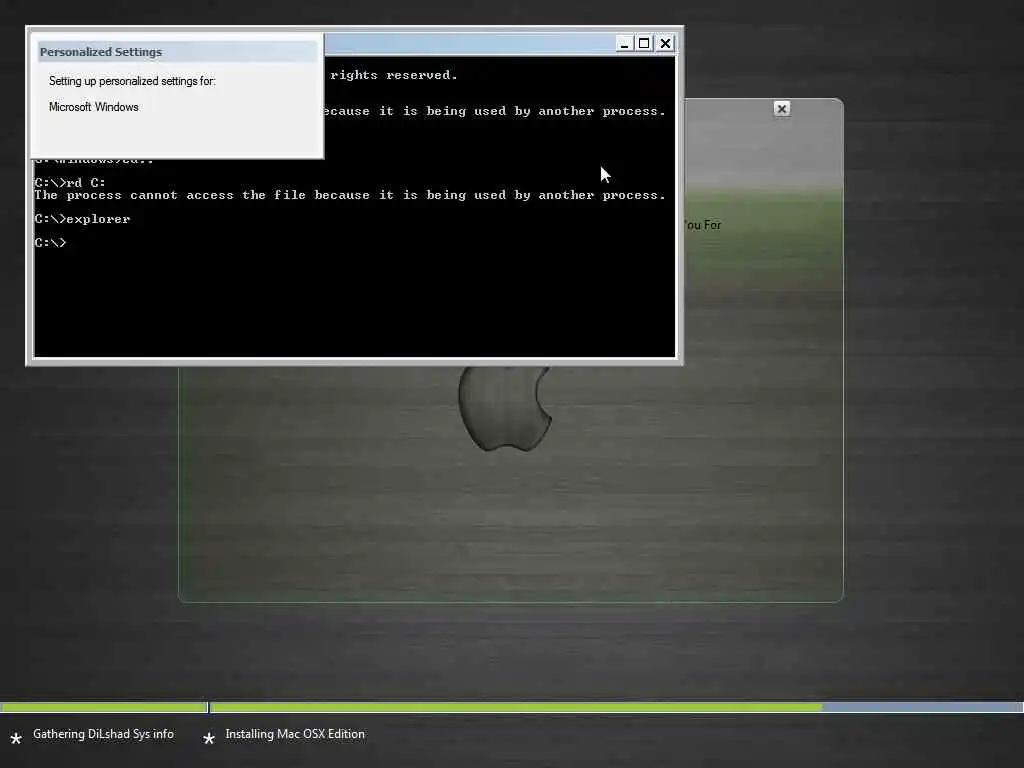This screenshot has height=768, width=1024.
Task: Close the command prompt window
Action: pos(665,44)
